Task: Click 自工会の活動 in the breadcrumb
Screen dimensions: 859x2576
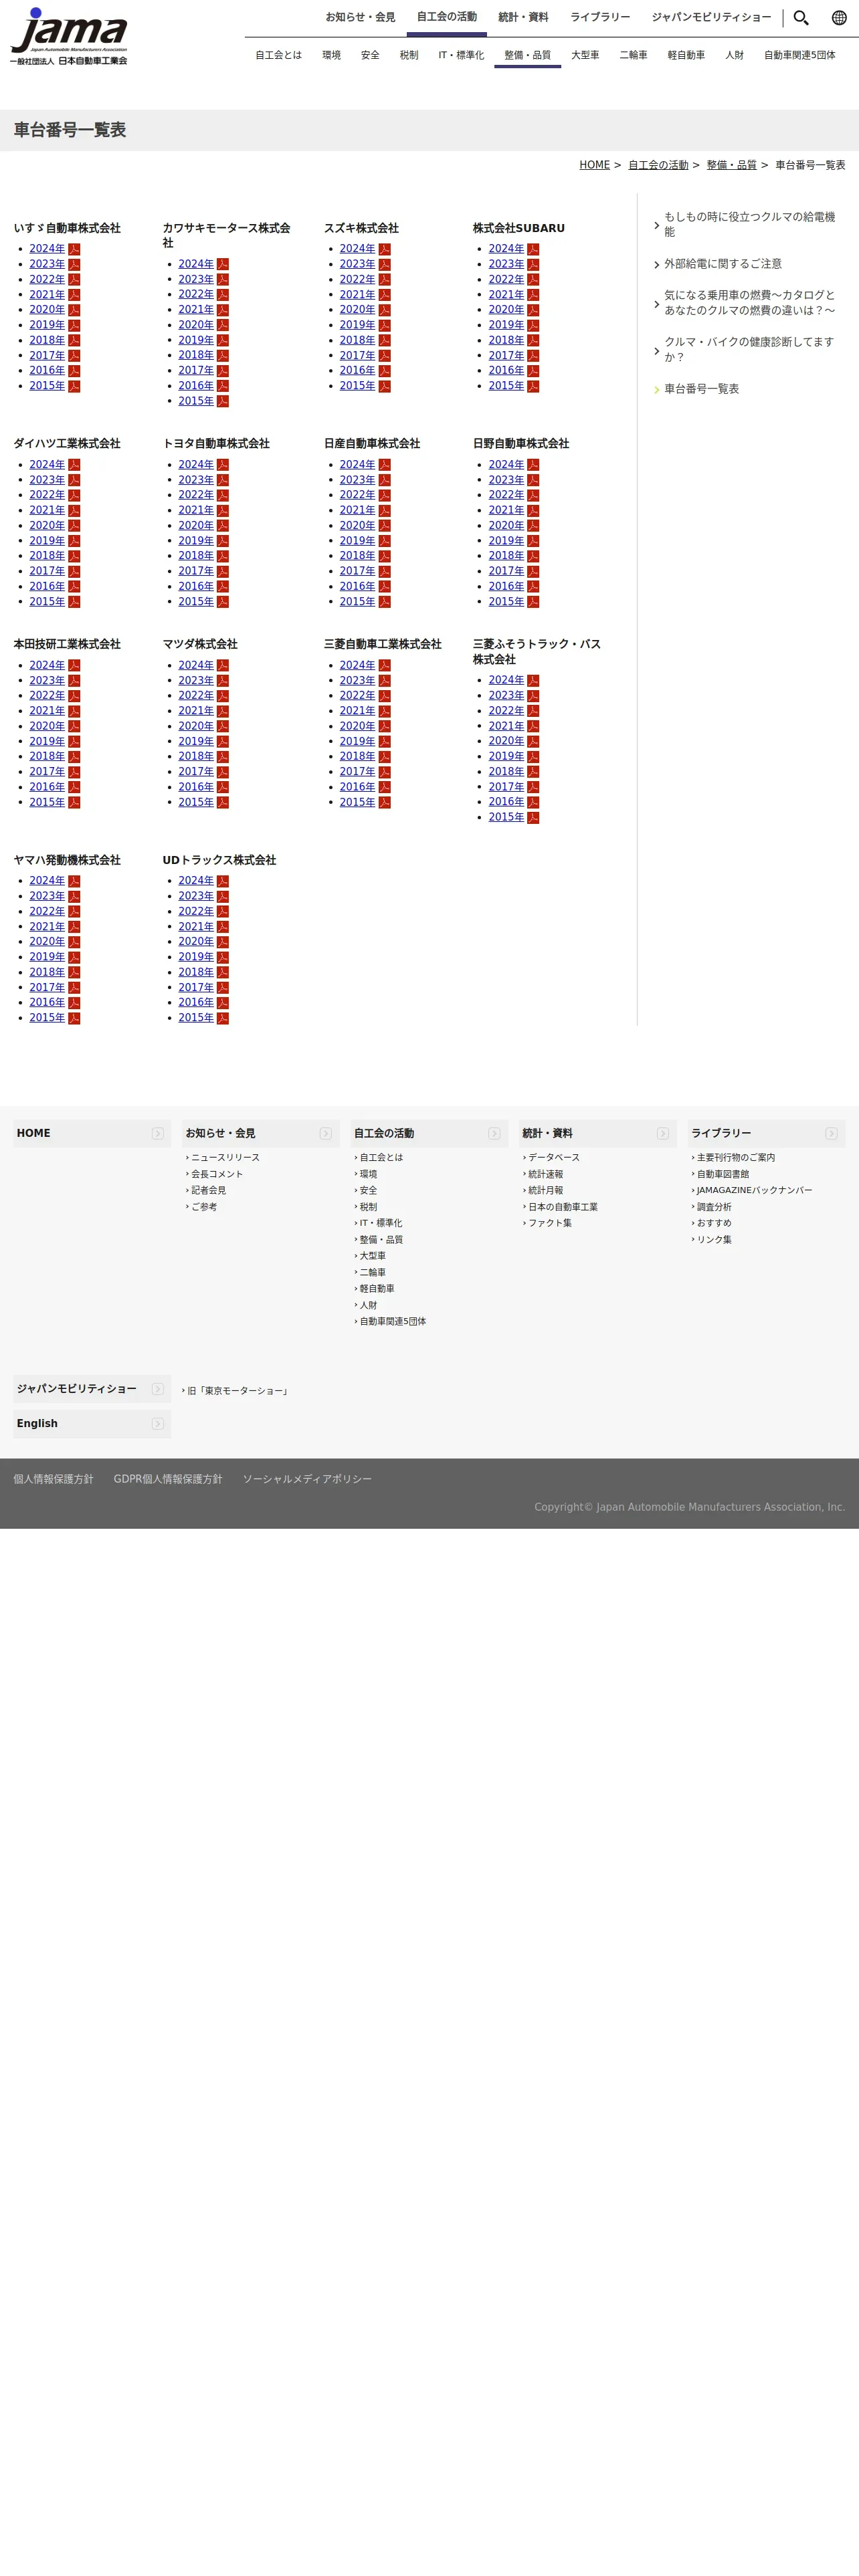Action: (x=658, y=165)
